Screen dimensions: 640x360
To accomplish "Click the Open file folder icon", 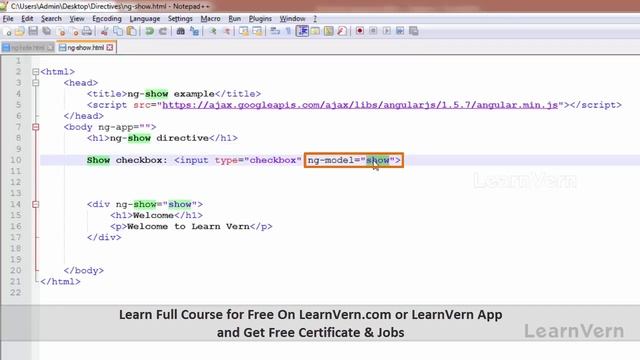I will click(20, 31).
